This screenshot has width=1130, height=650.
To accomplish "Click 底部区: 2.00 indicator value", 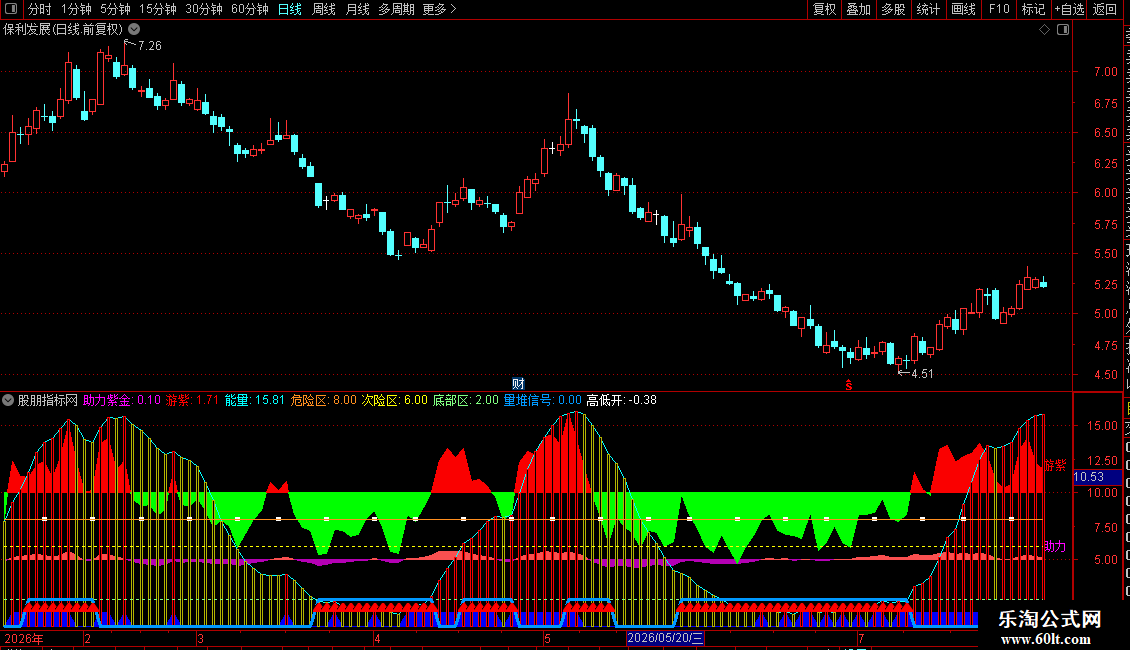I will pyautogui.click(x=466, y=400).
